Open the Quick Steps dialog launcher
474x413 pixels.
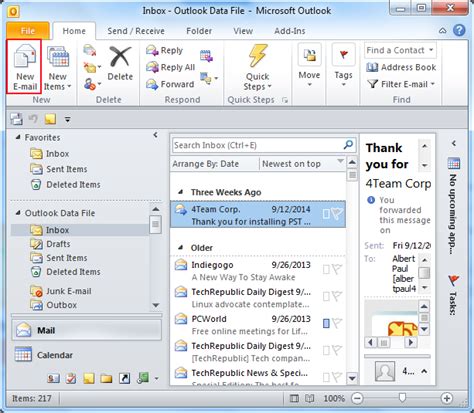tap(285, 100)
